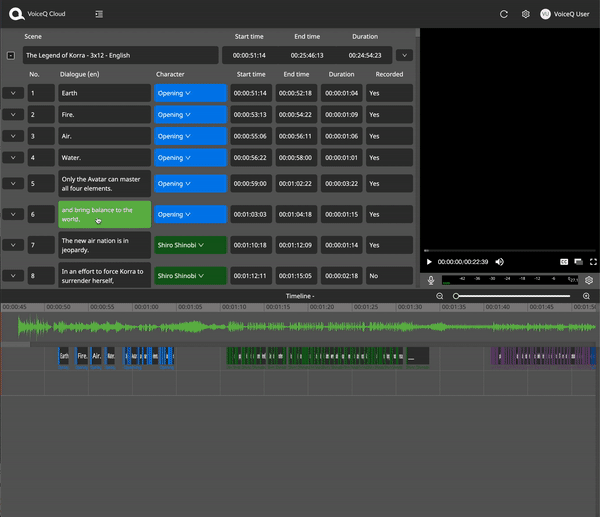Expand row 6 chevron

coord(13,214)
